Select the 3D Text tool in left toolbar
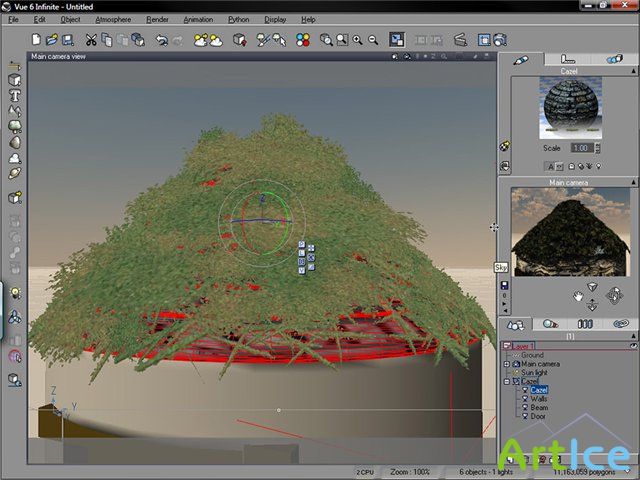 [x=15, y=95]
